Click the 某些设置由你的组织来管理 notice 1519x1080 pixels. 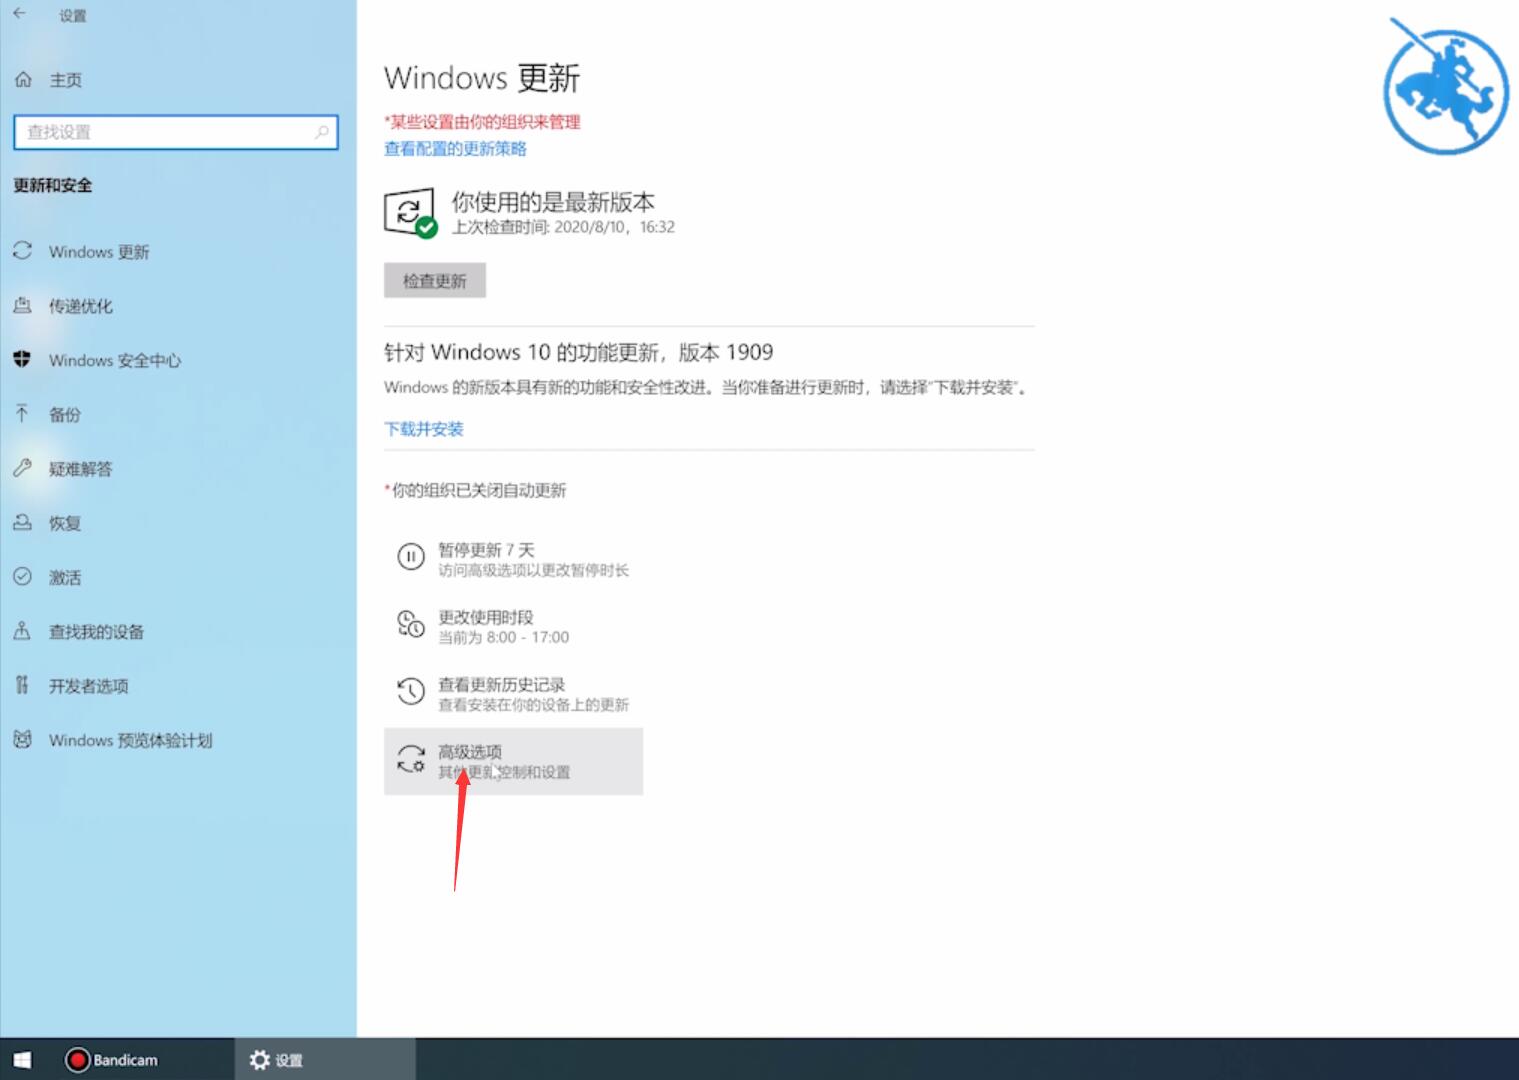(482, 122)
